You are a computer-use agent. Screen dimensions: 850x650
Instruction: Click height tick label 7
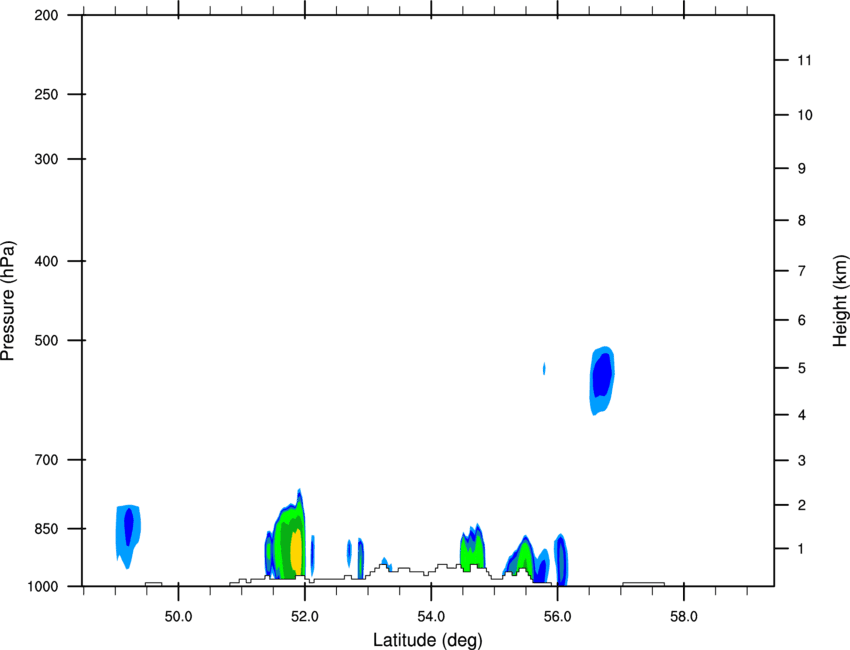click(x=801, y=271)
